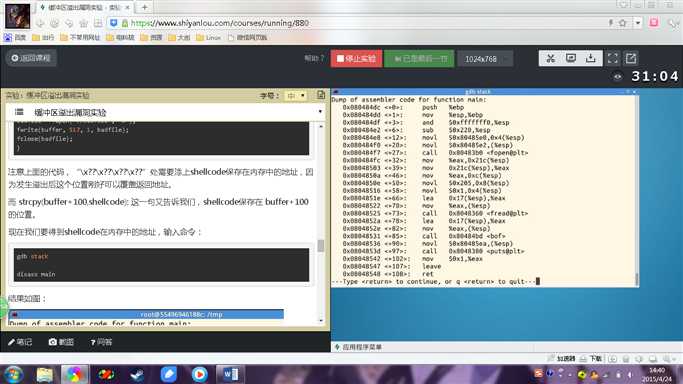This screenshot has width=683, height=384.
Task: Click the list icon beside lab title
Action: [19, 112]
